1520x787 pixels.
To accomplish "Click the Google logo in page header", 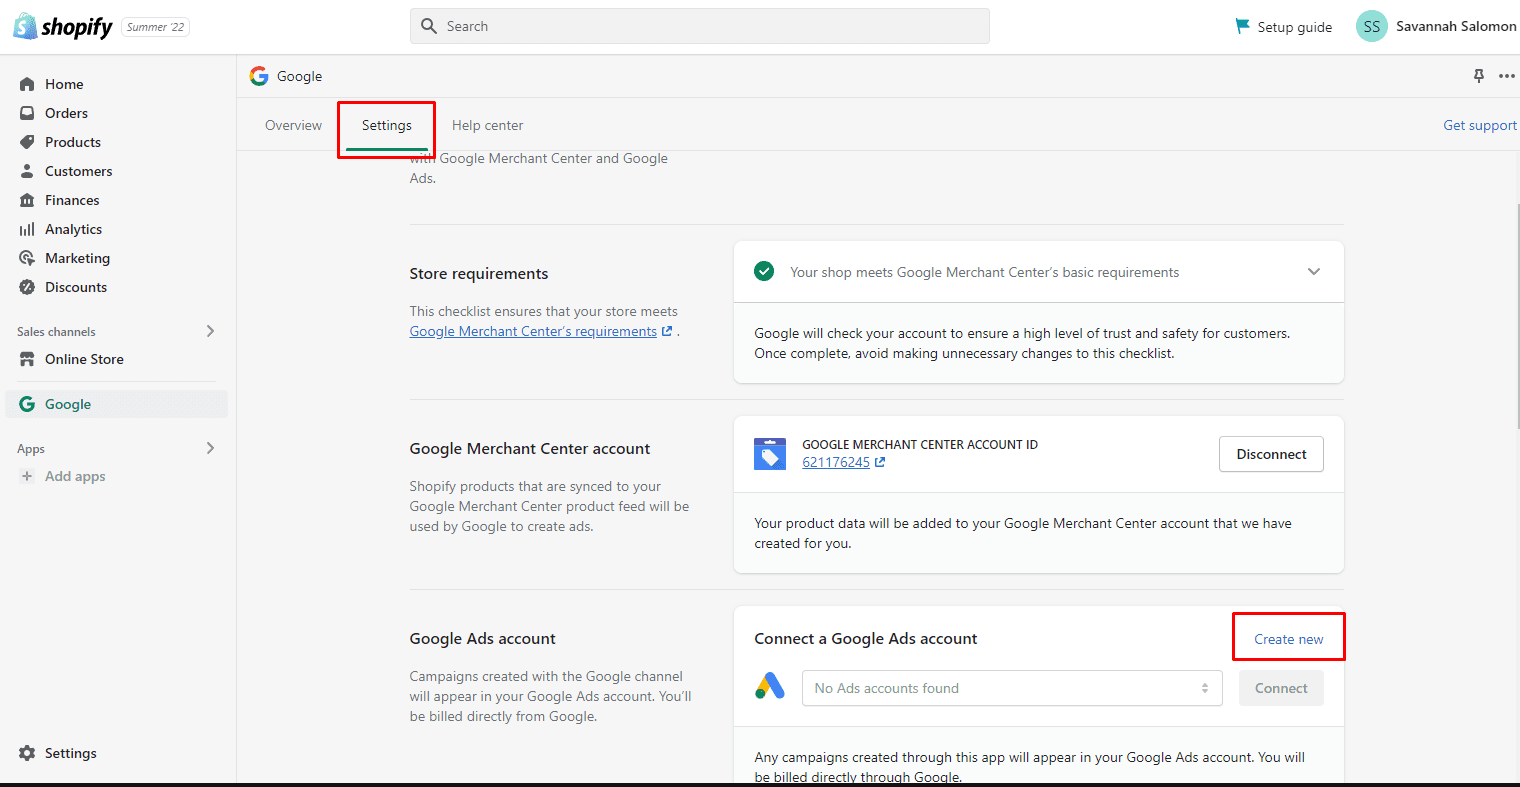I will tap(259, 76).
